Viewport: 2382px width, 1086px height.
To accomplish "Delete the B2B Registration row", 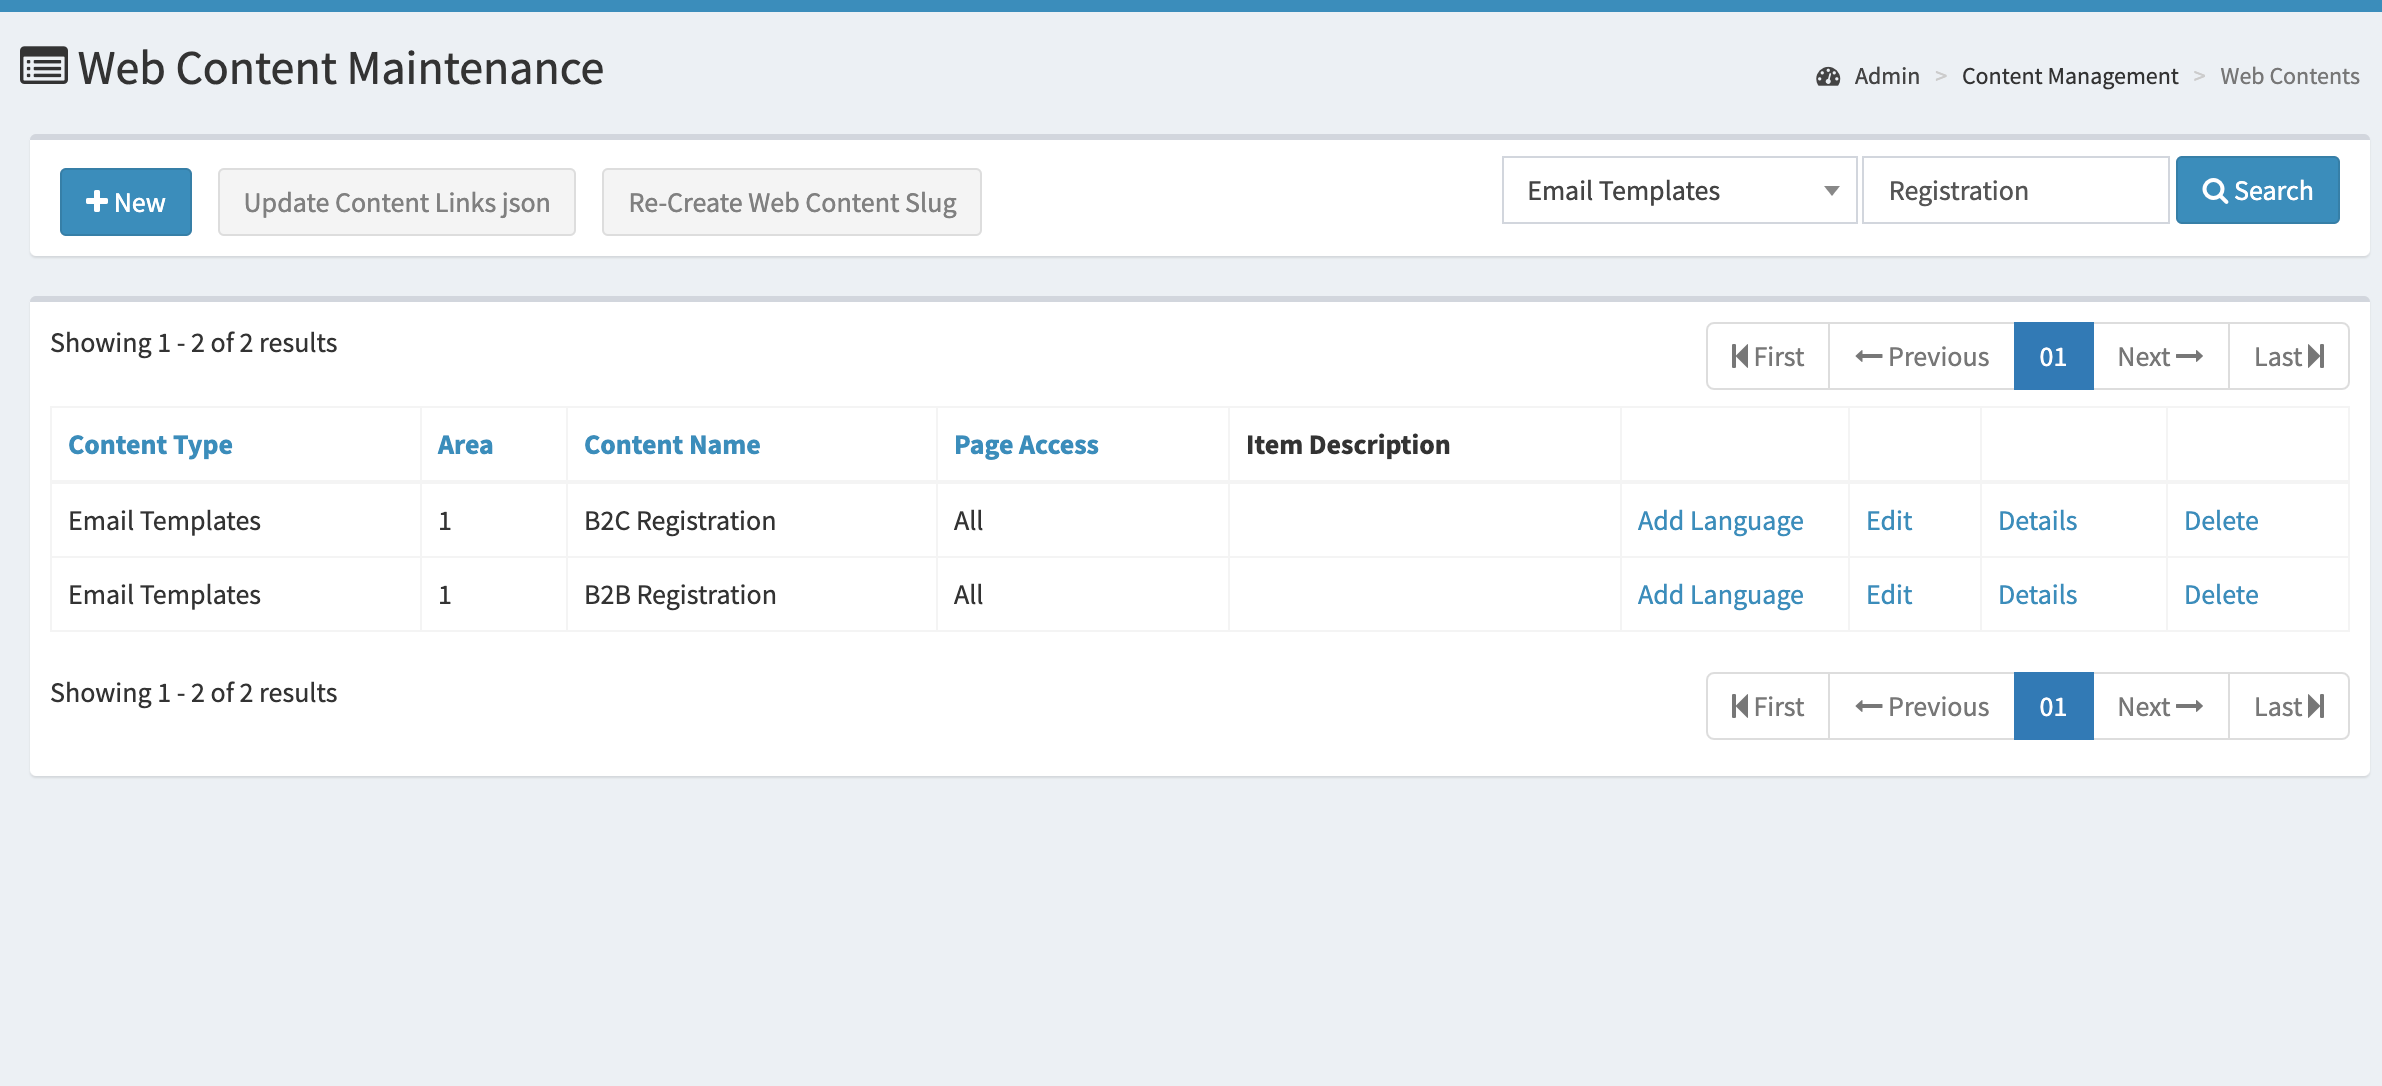I will coord(2221,595).
